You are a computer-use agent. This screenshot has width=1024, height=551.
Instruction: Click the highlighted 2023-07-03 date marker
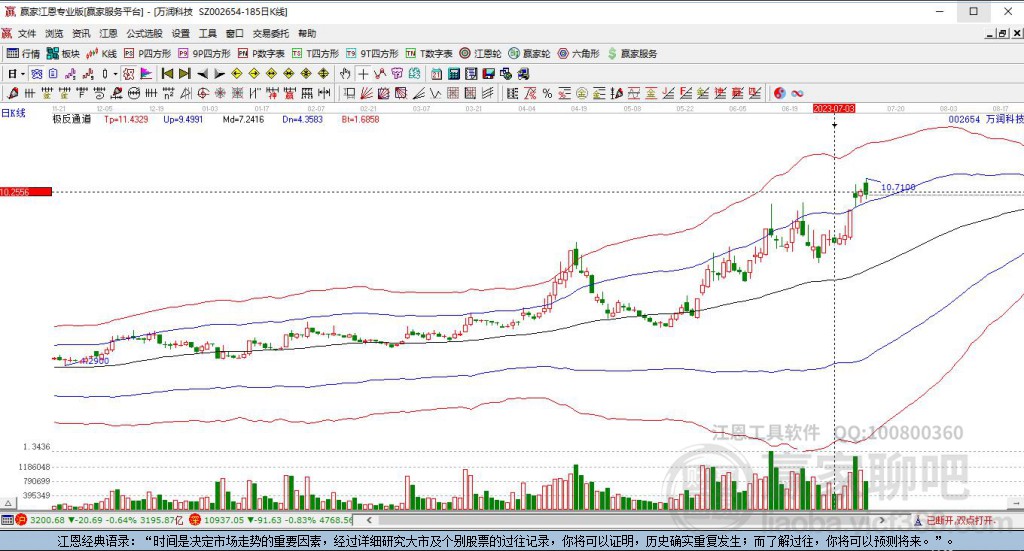click(x=834, y=108)
